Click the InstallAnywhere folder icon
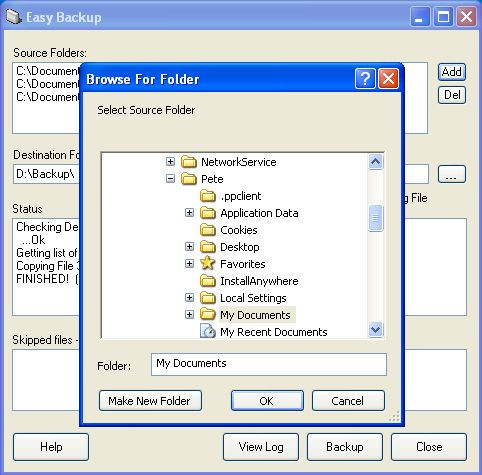The width and height of the screenshot is (482, 475). 208,281
